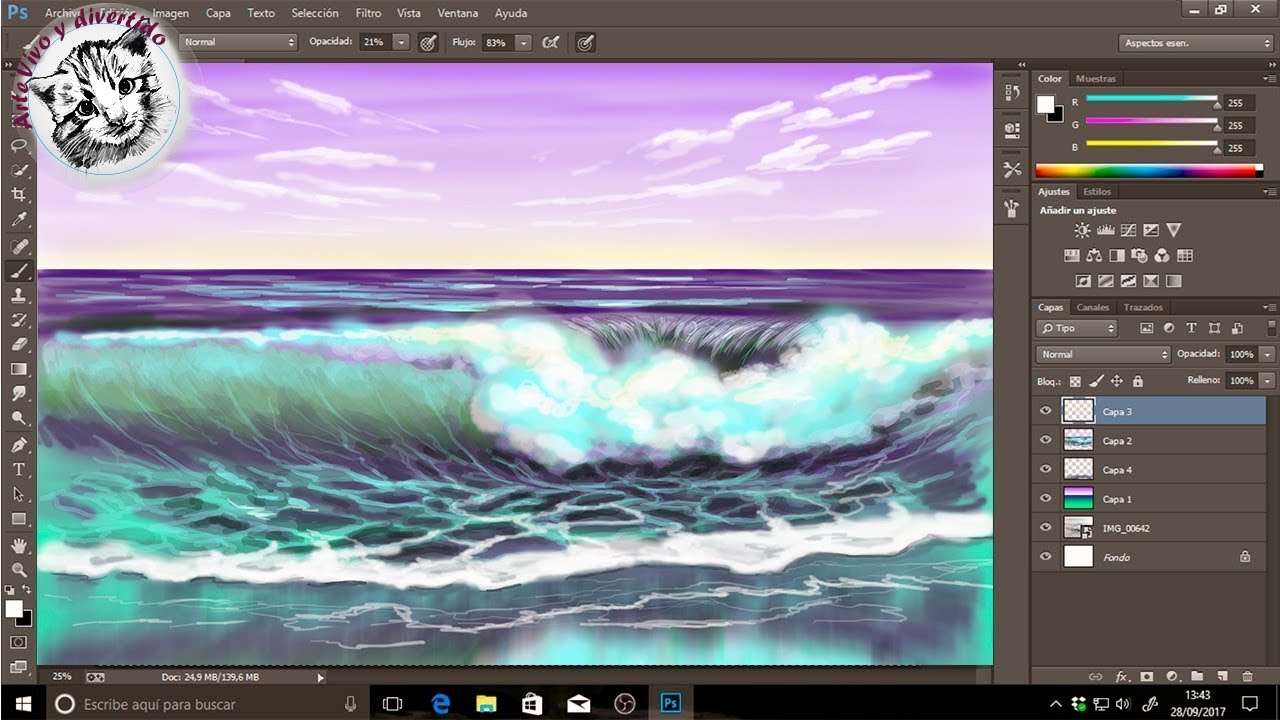Click the Windows search box
The width and height of the screenshot is (1280, 720).
point(206,704)
